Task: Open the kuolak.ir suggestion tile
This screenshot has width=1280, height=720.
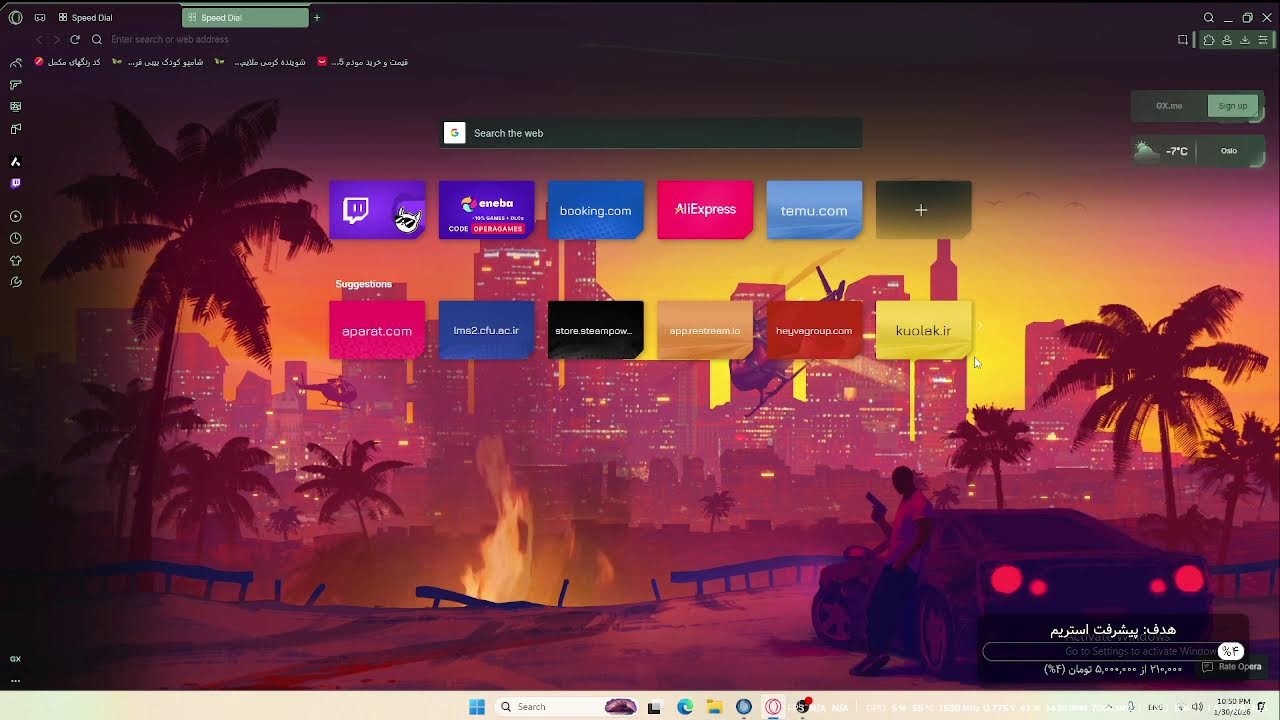Action: 923,330
